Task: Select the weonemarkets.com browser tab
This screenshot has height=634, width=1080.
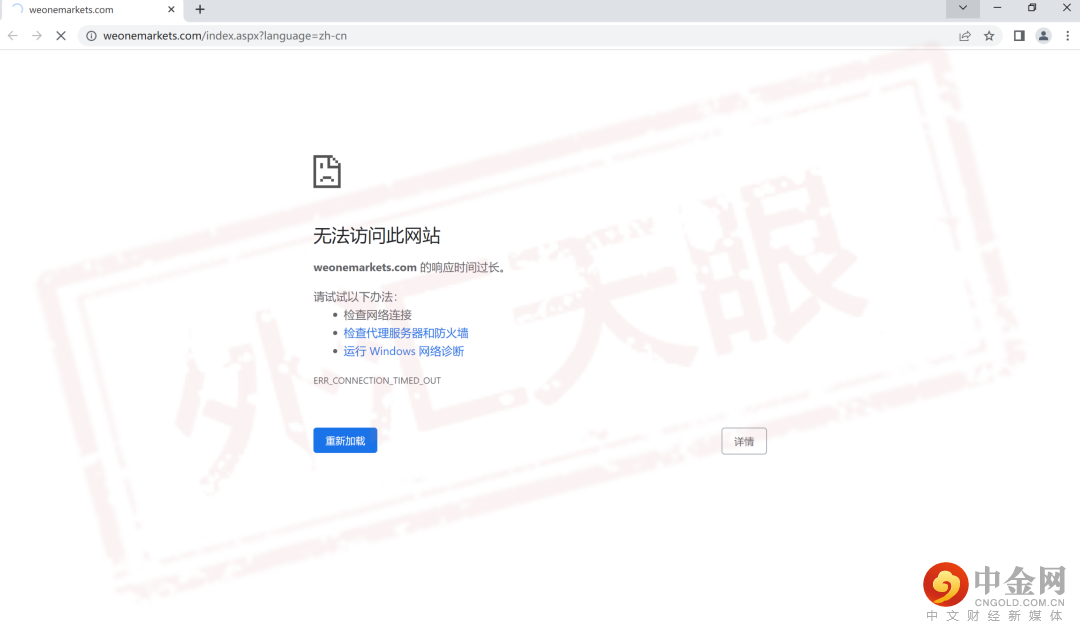Action: click(90, 9)
